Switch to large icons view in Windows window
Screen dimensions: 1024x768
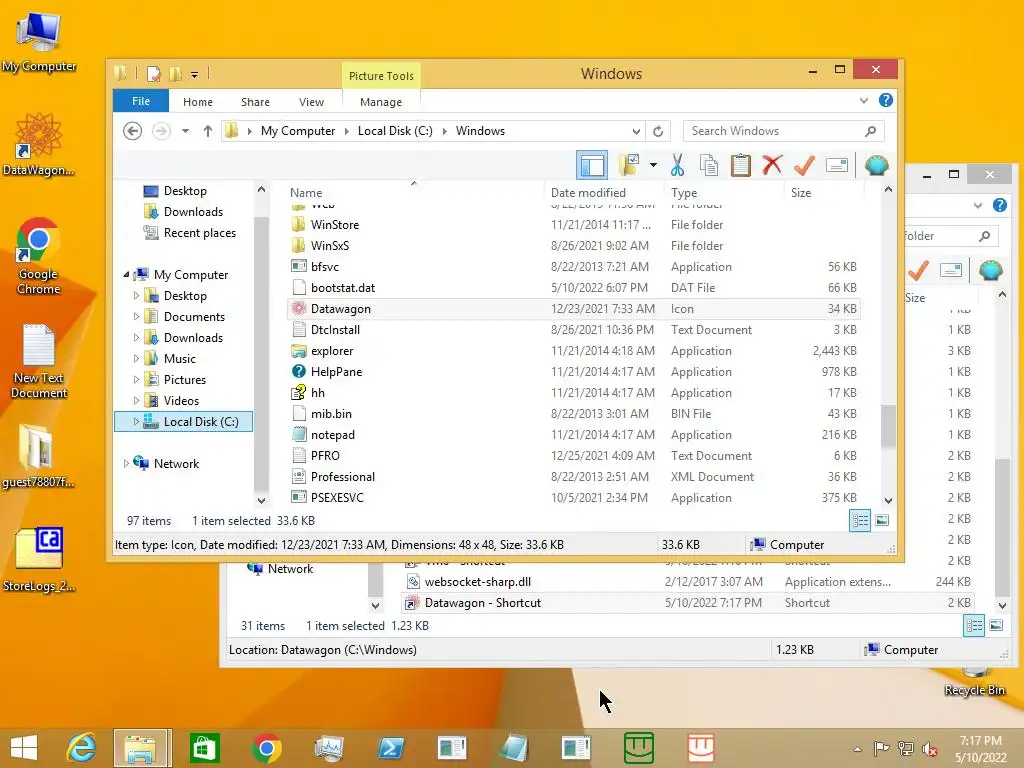882,520
